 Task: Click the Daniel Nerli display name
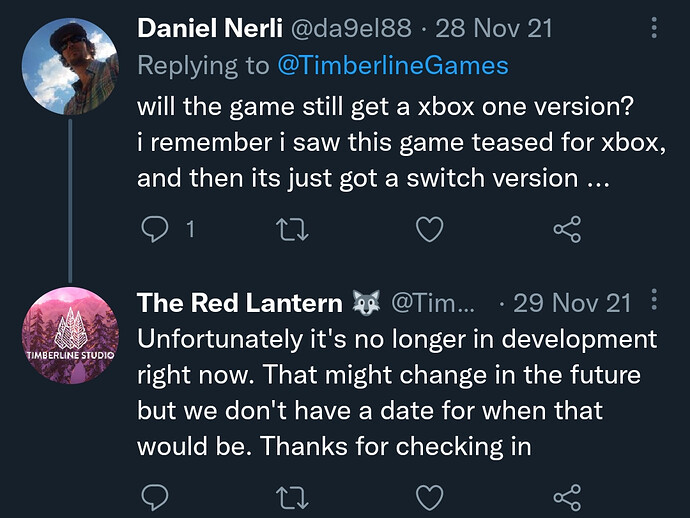[210, 28]
